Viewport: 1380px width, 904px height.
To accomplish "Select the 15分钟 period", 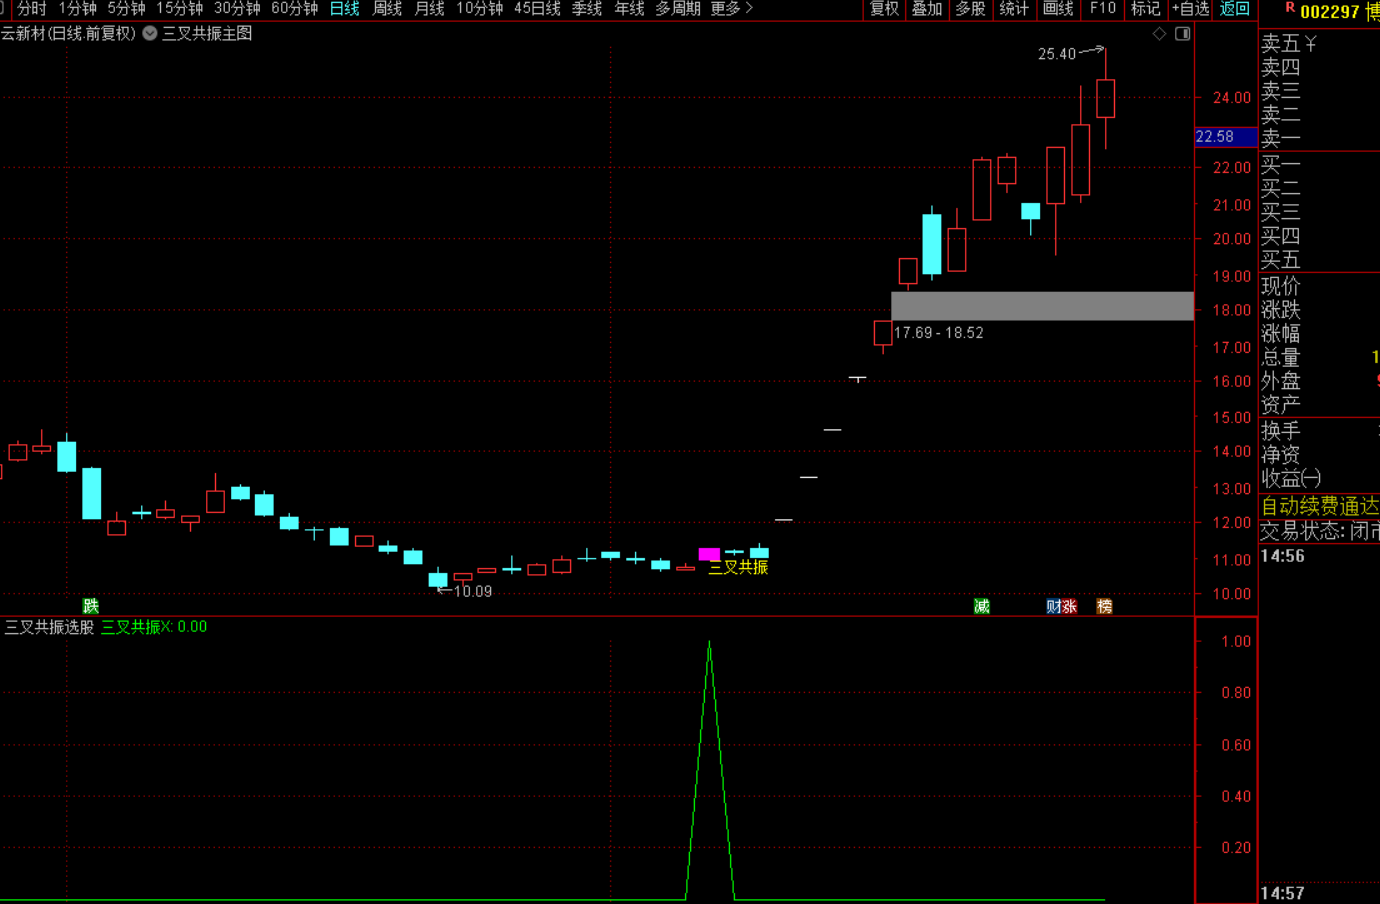I will (x=179, y=9).
